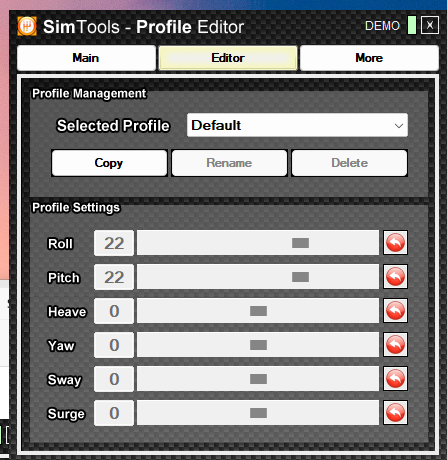The height and width of the screenshot is (460, 447).
Task: Reset the Sway value with red arrow icon
Action: click(395, 379)
